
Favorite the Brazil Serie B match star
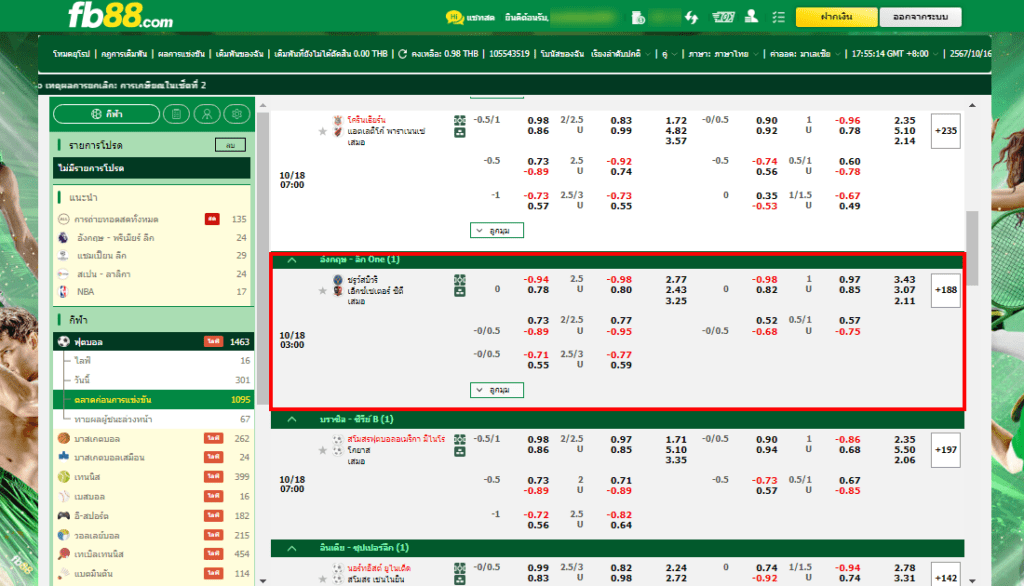coord(323,450)
